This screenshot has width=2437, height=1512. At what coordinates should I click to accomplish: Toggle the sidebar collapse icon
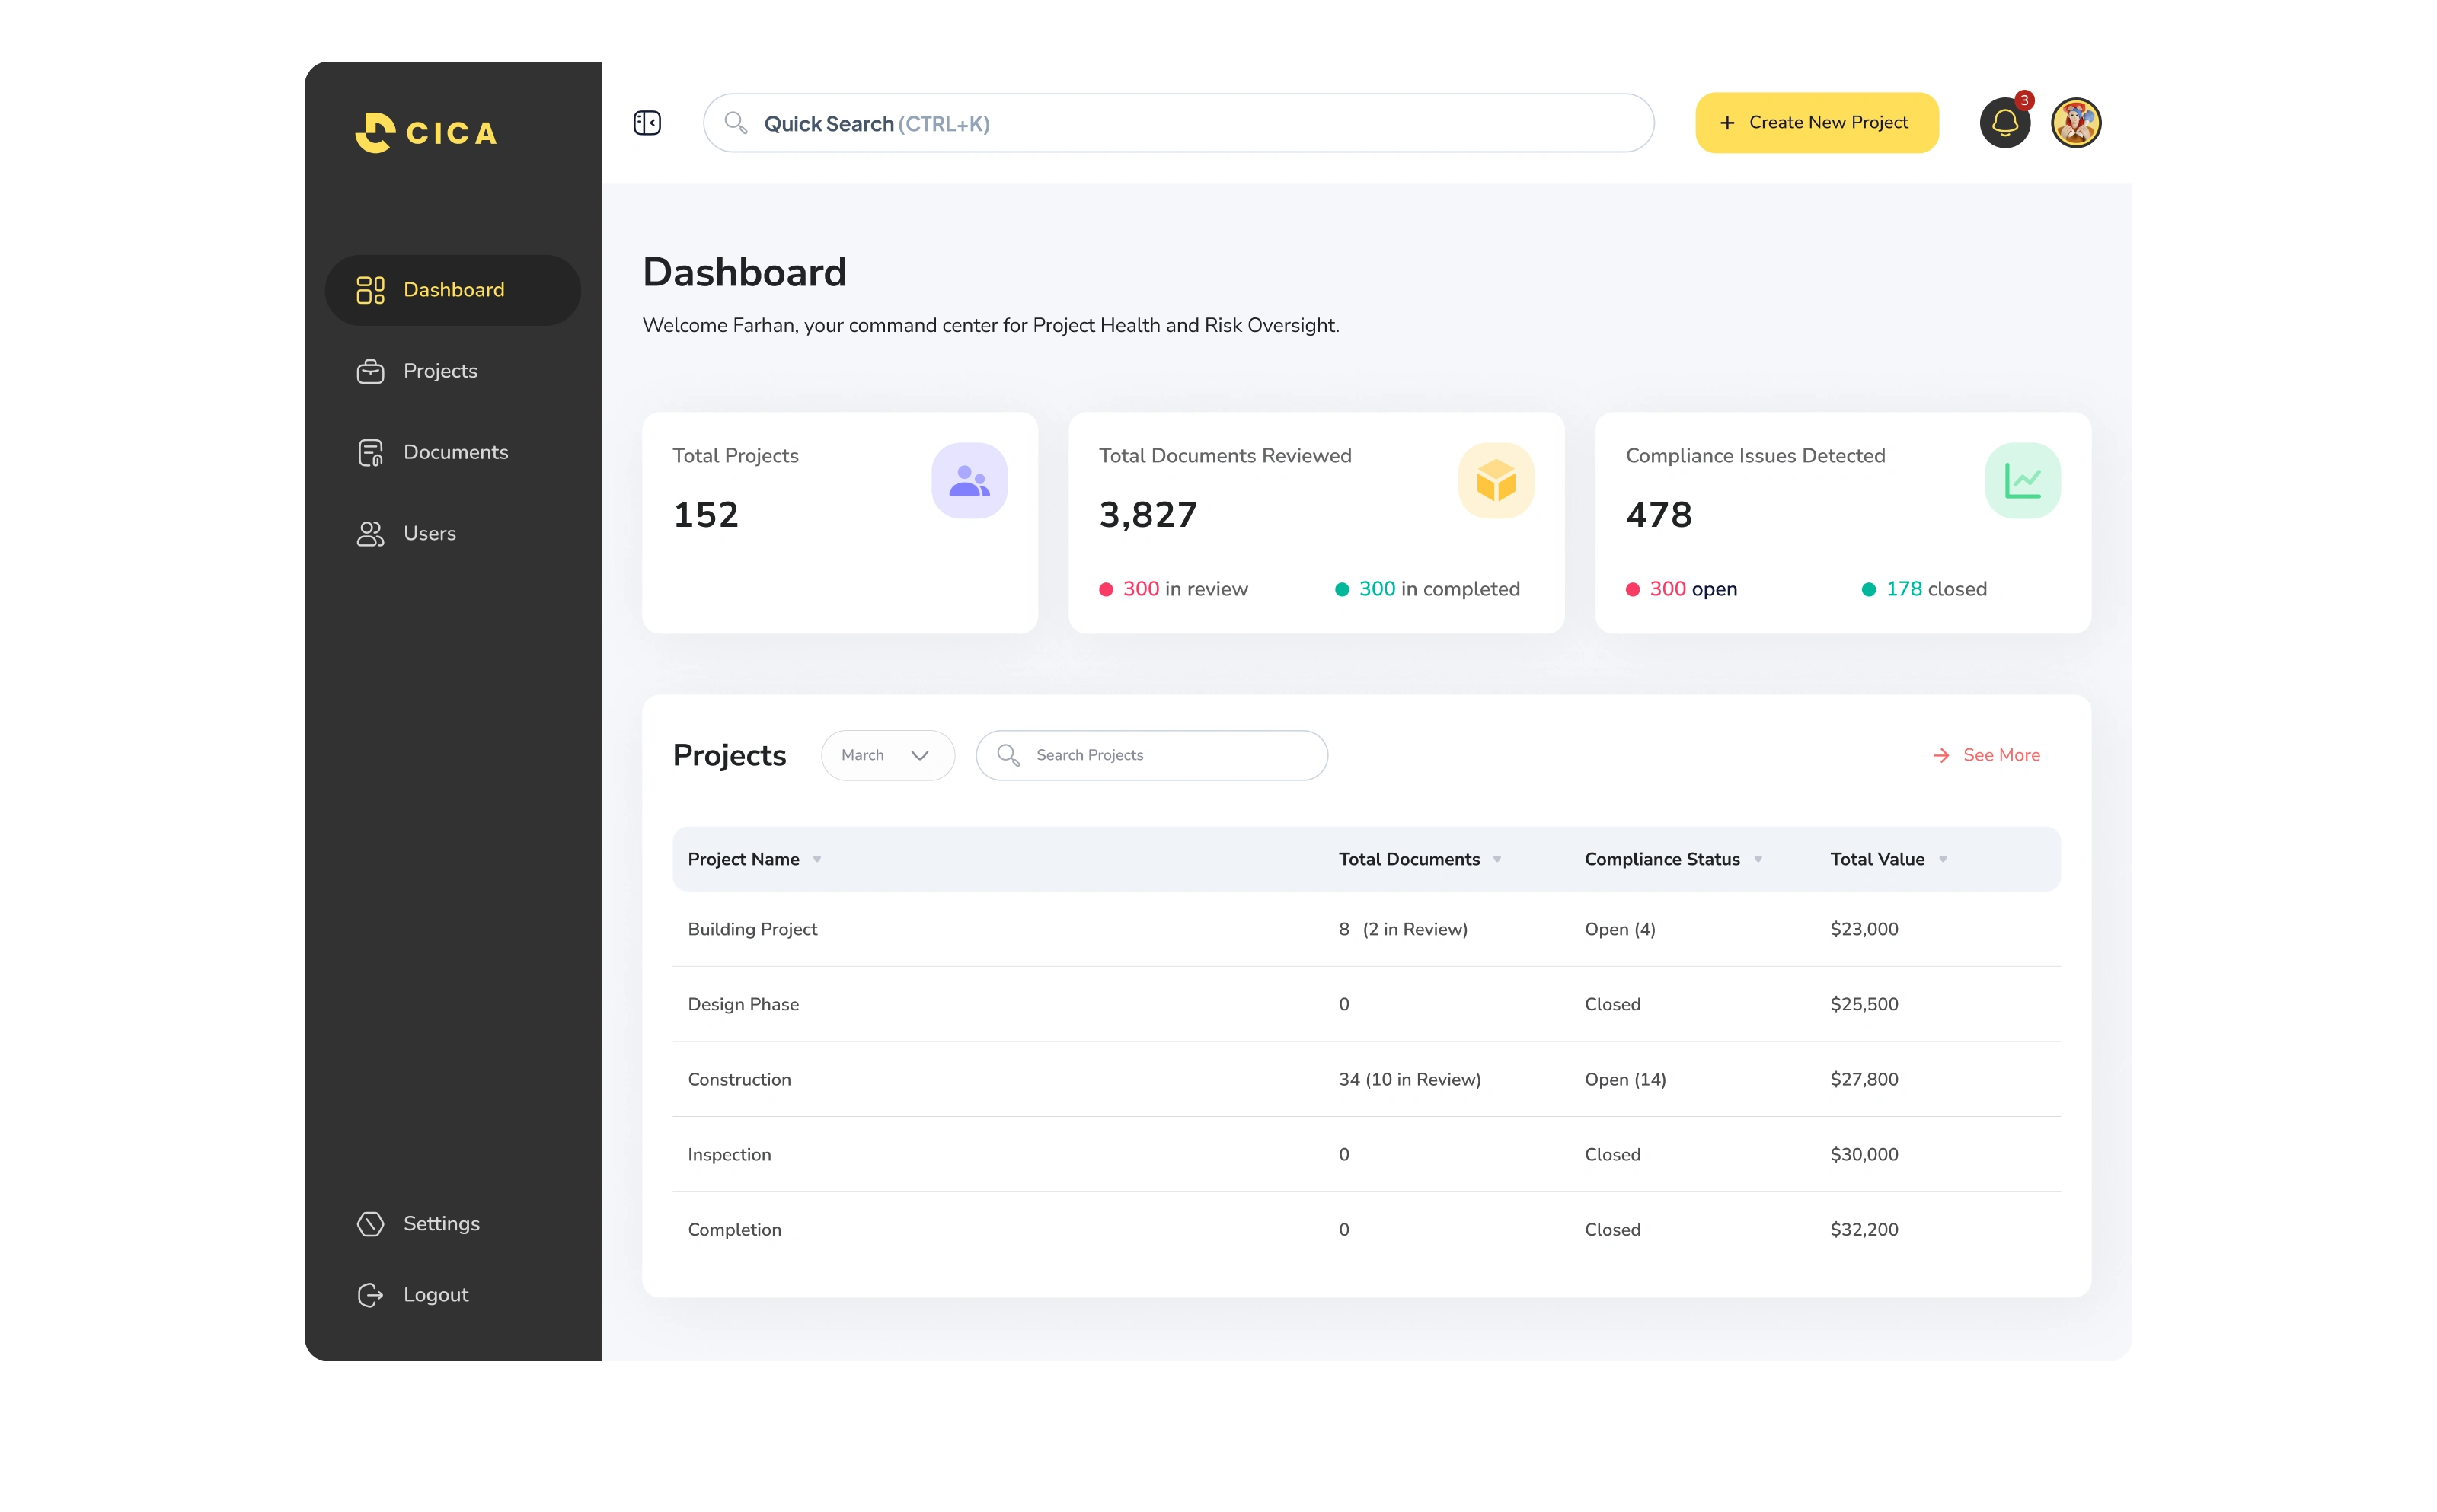(647, 123)
